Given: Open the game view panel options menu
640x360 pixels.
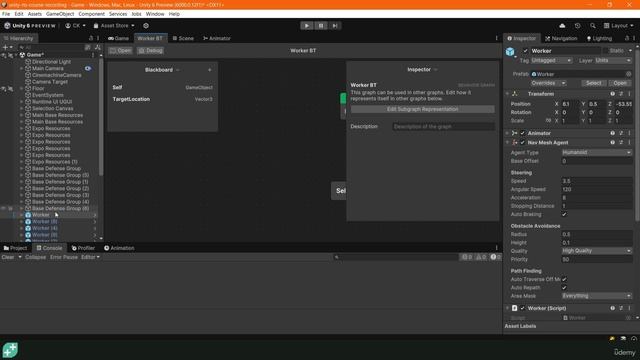Looking at the screenshot, I should 496,38.
